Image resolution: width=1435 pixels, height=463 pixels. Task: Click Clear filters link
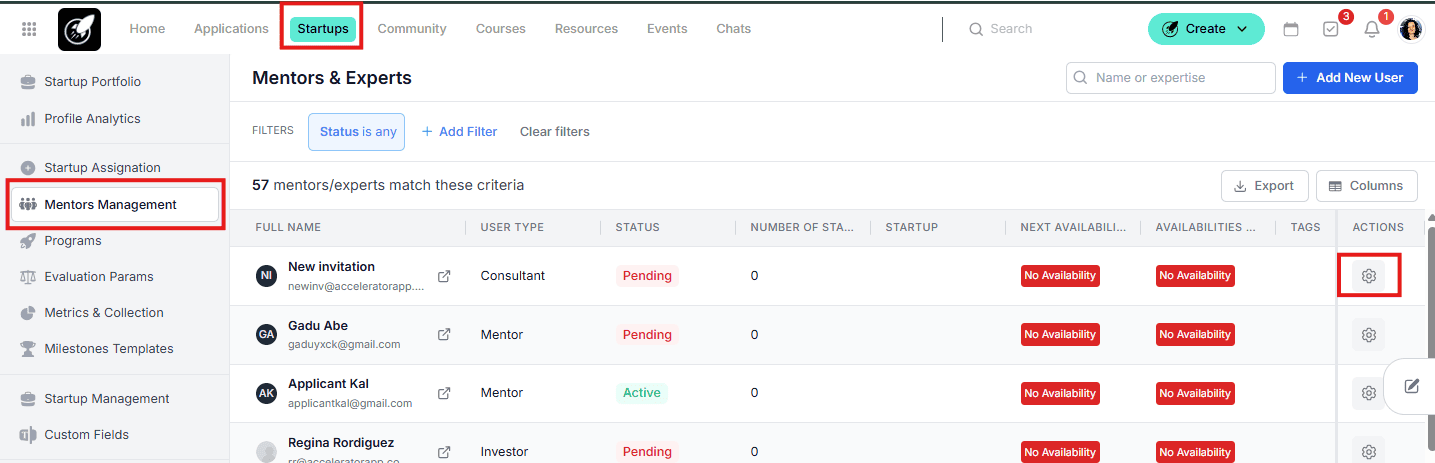coord(554,132)
